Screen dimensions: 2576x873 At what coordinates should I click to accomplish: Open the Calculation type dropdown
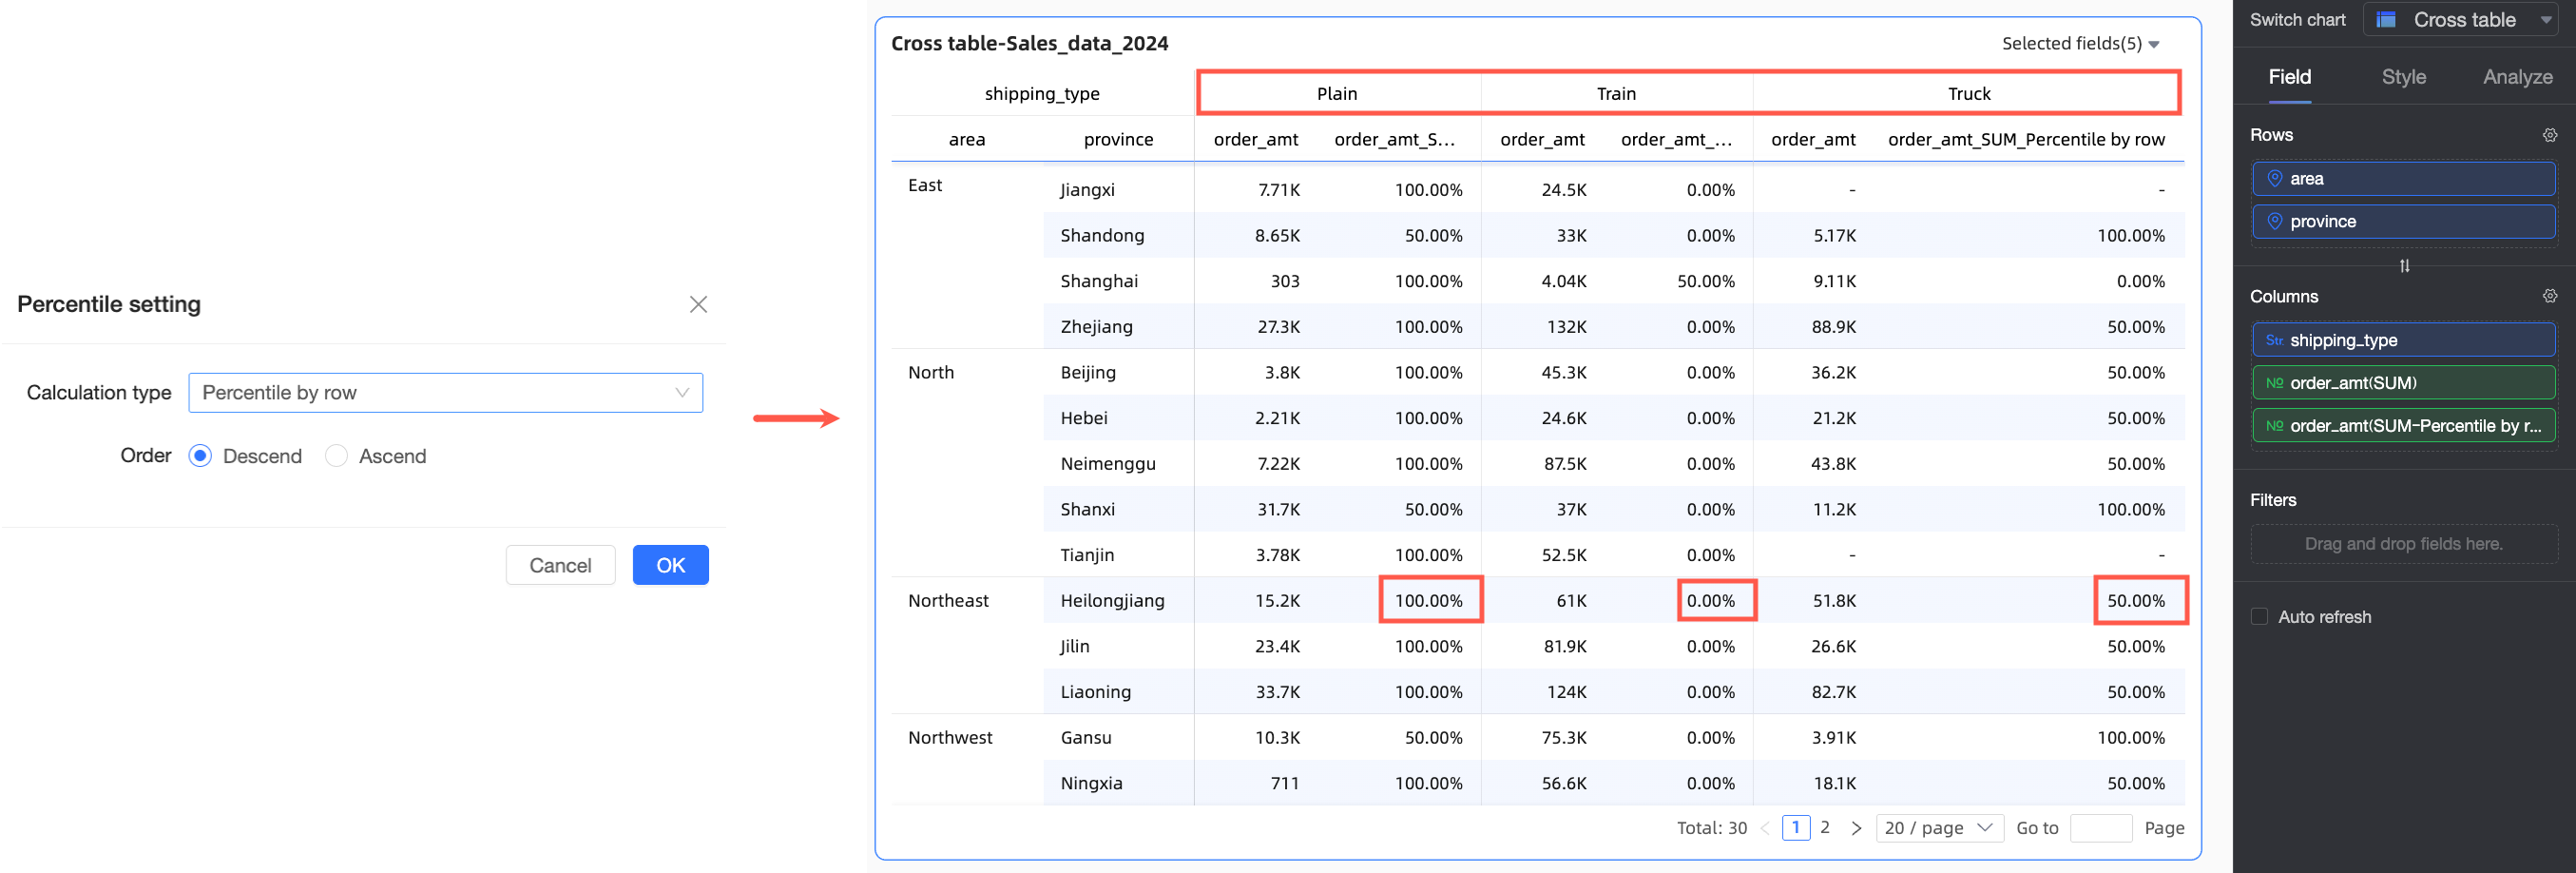445,392
